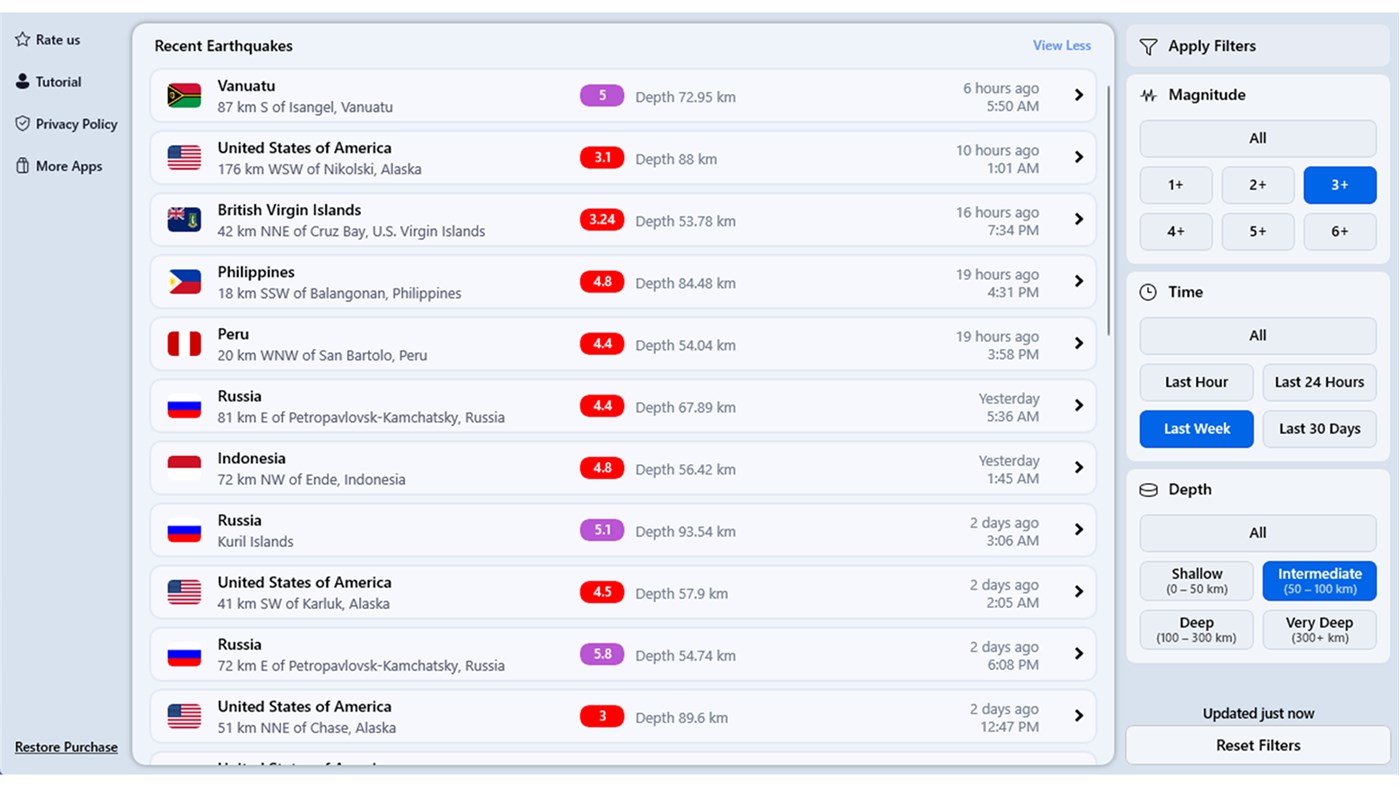Click the magnitude 5.8 badge
The height and width of the screenshot is (787, 1399).
coord(602,654)
